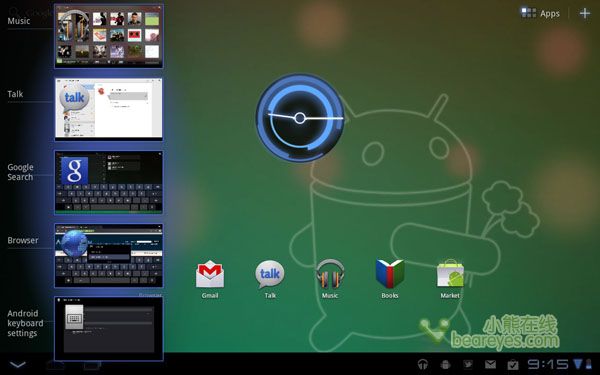The width and height of the screenshot is (600, 375).
Task: Tap the analog clock widget
Action: pyautogui.click(x=300, y=118)
